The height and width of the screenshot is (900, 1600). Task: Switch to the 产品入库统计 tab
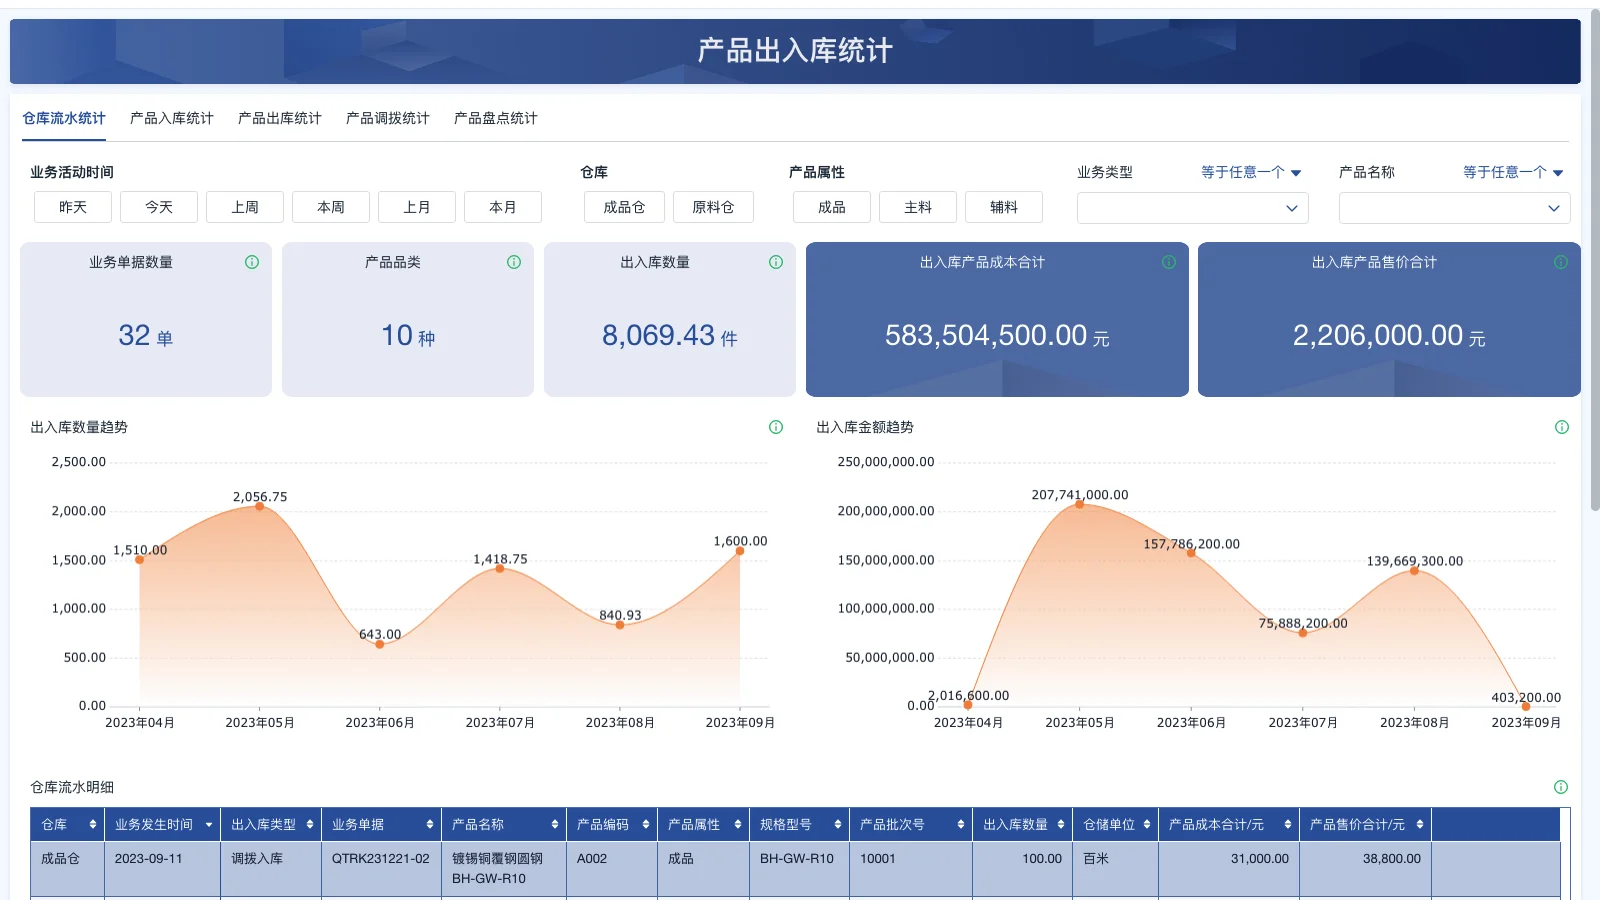[170, 117]
